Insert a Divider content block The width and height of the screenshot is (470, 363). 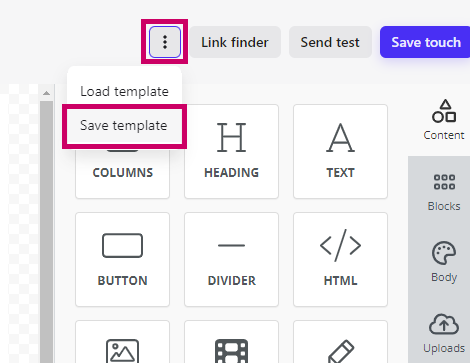(231, 259)
